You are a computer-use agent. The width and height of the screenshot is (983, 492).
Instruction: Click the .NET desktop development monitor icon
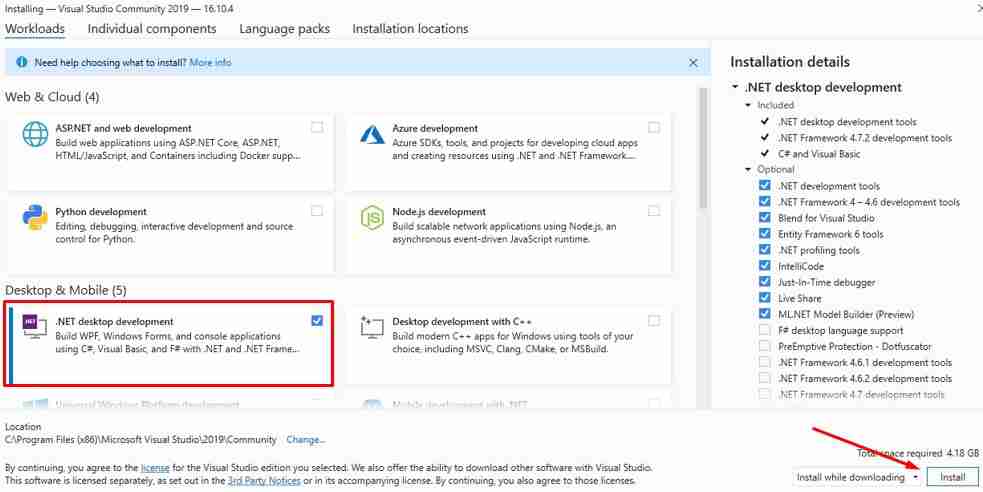(35, 326)
